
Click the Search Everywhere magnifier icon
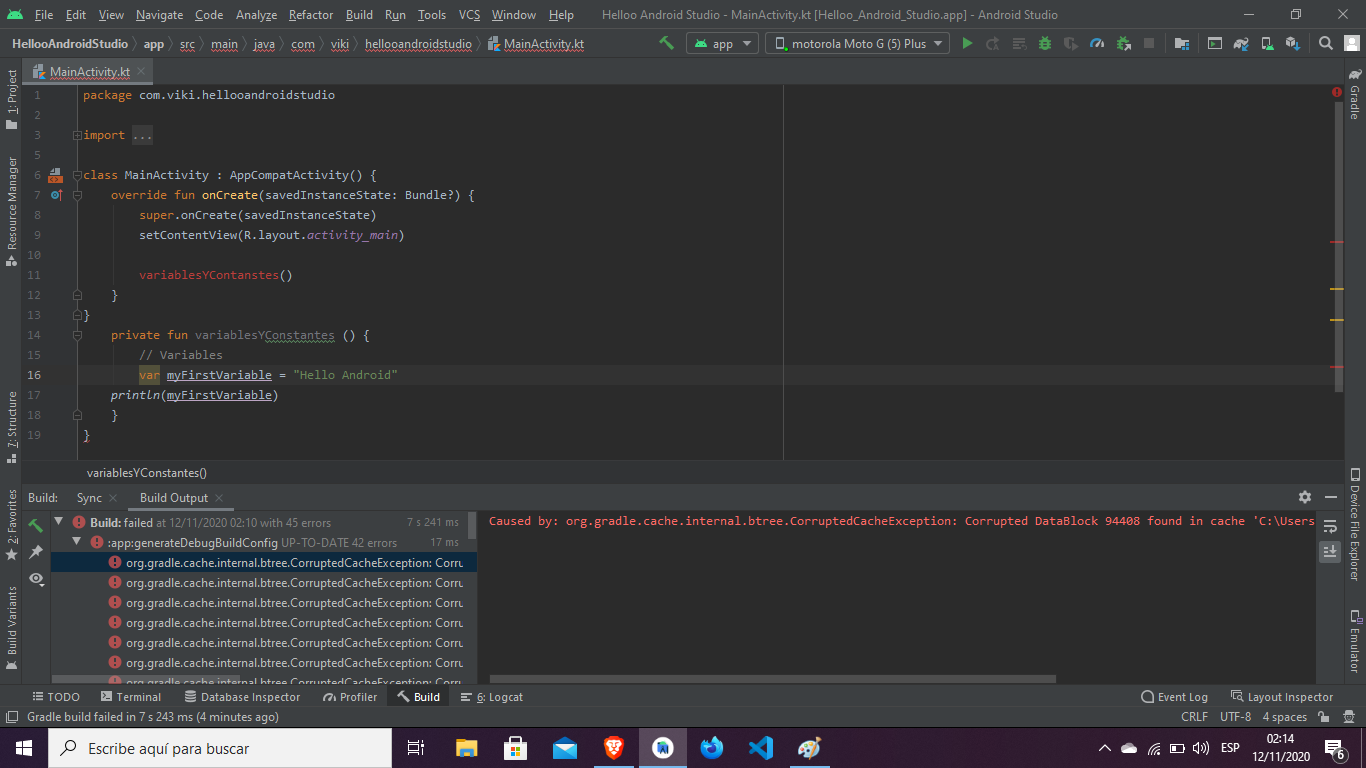(1325, 43)
